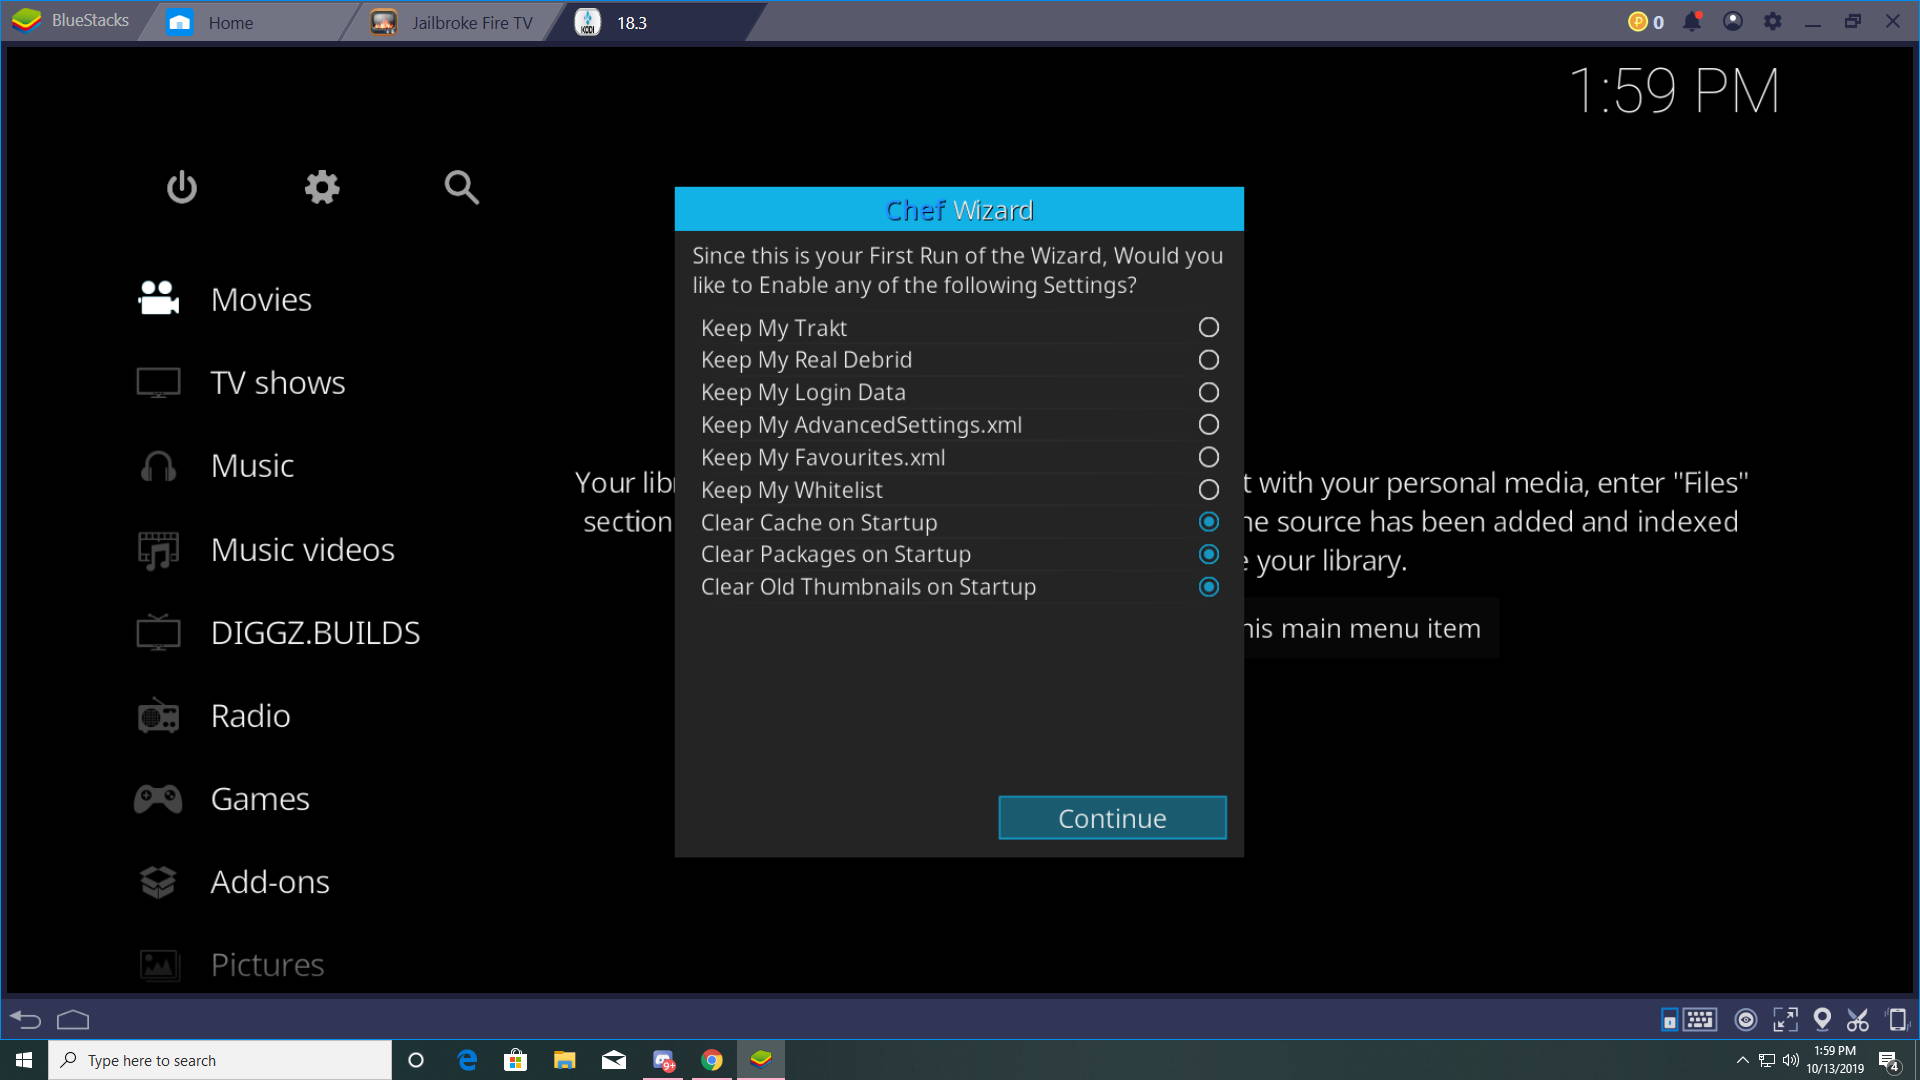The image size is (1920, 1080).
Task: Open Windows notification center
Action: pos(1889,1060)
